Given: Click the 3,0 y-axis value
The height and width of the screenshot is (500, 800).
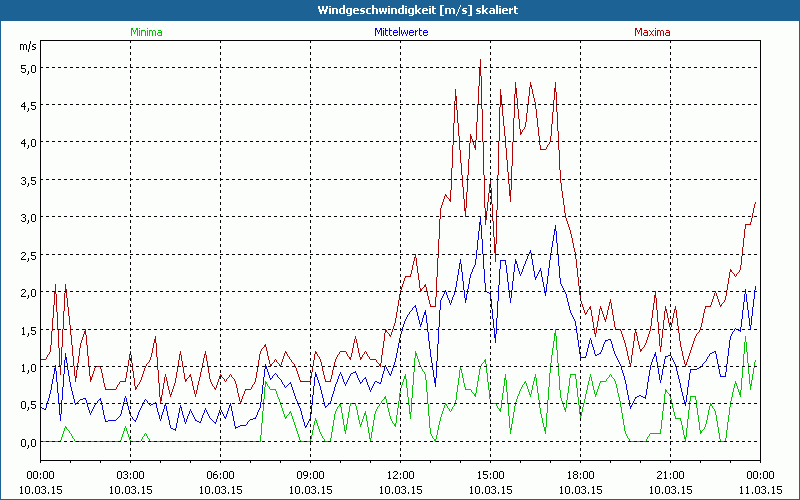Looking at the screenshot, I should [x=29, y=217].
